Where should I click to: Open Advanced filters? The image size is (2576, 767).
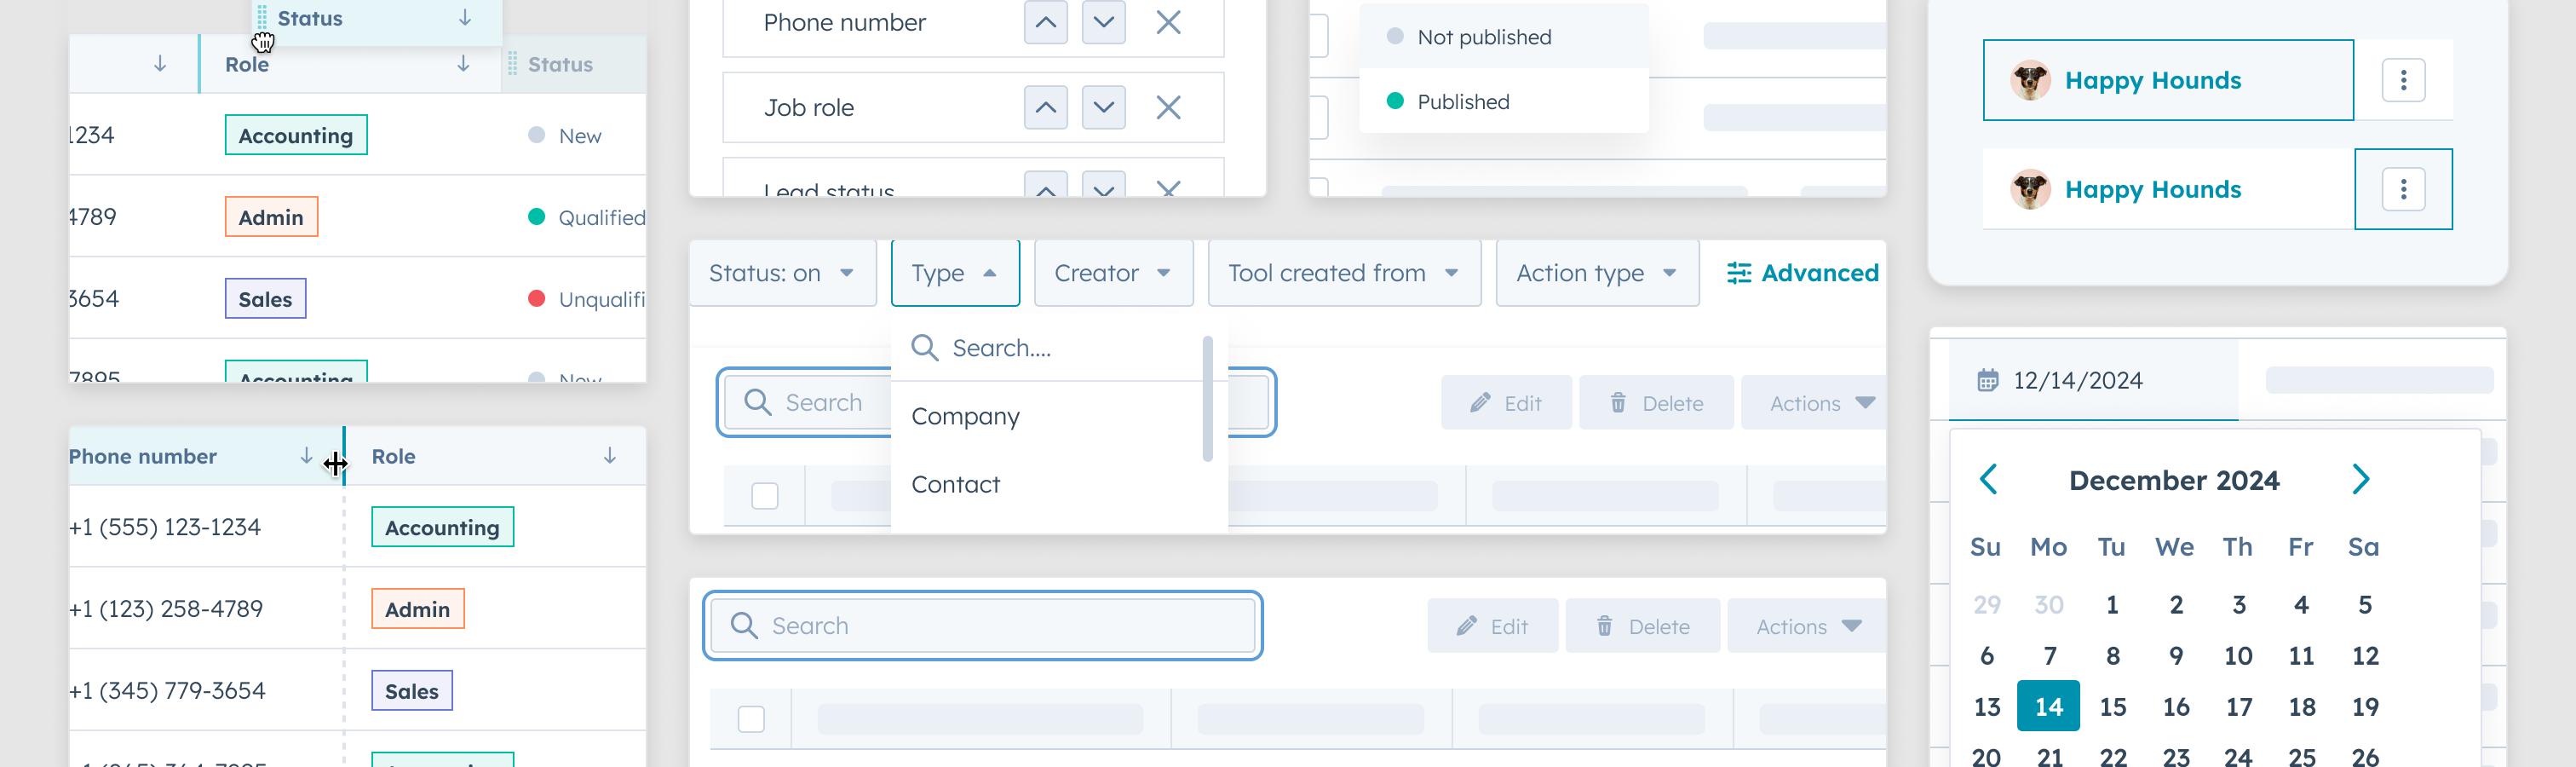pyautogui.click(x=1802, y=273)
